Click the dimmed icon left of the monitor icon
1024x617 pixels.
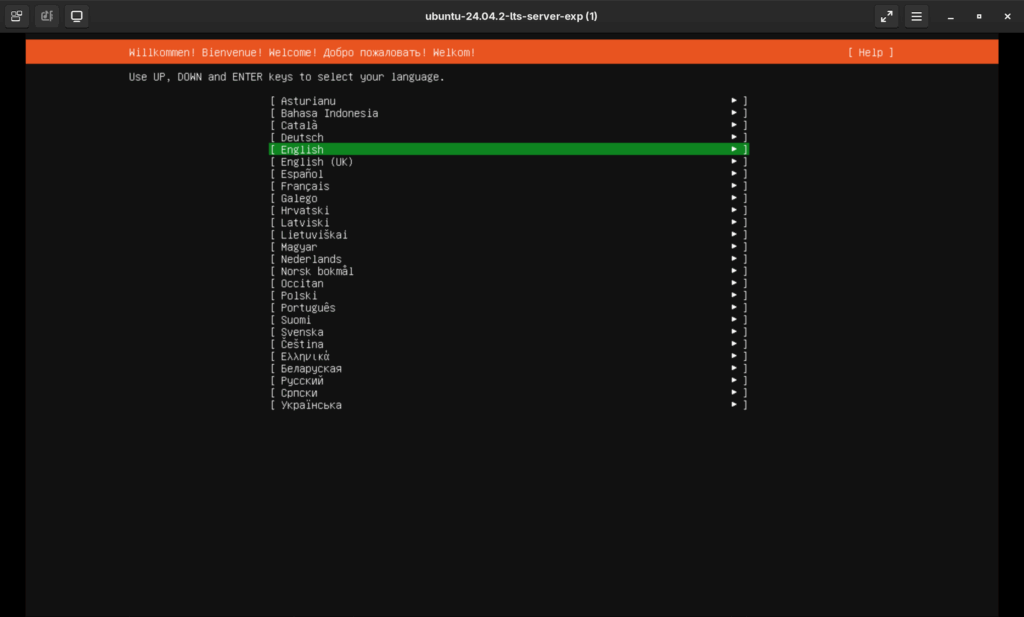point(46,16)
